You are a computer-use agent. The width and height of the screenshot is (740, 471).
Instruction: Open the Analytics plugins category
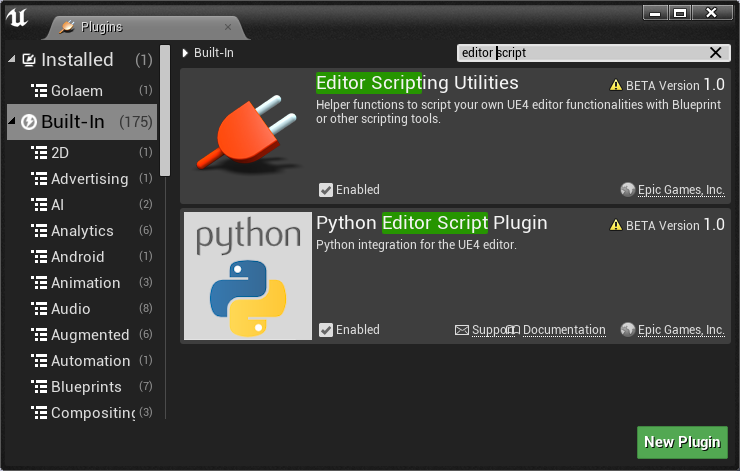[82, 230]
